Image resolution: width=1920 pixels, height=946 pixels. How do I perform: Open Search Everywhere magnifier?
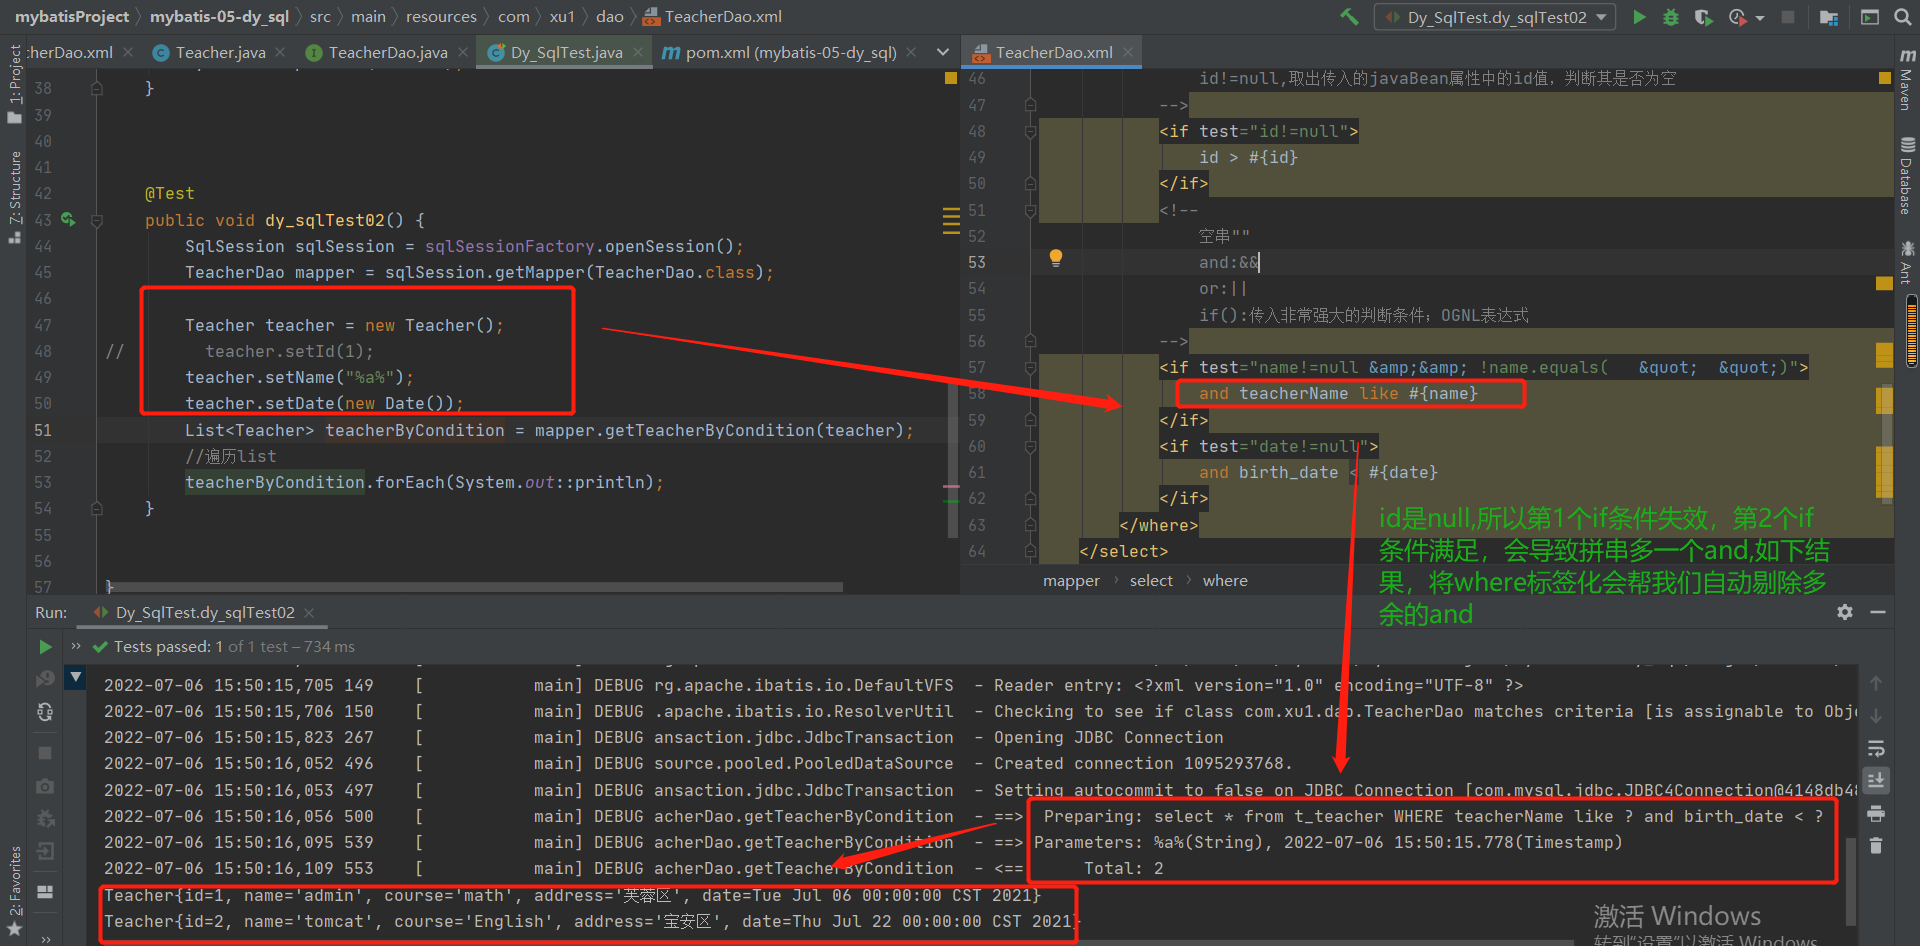click(1901, 17)
